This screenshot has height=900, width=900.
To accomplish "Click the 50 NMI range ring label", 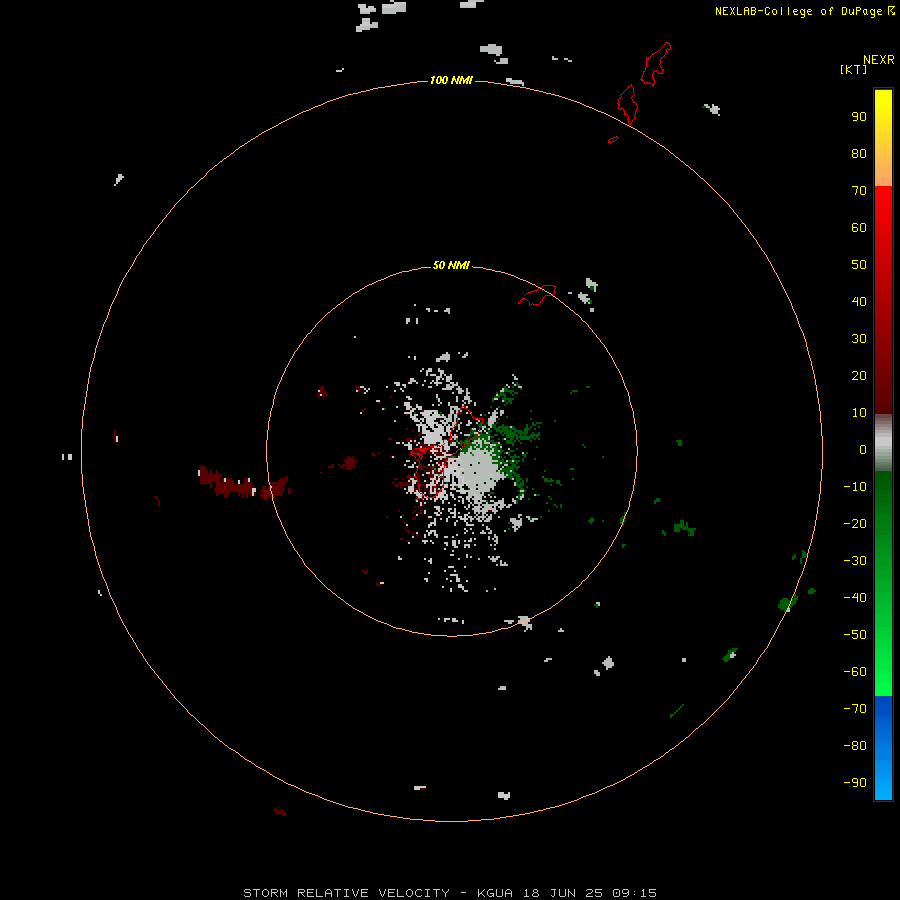I will click(x=451, y=265).
